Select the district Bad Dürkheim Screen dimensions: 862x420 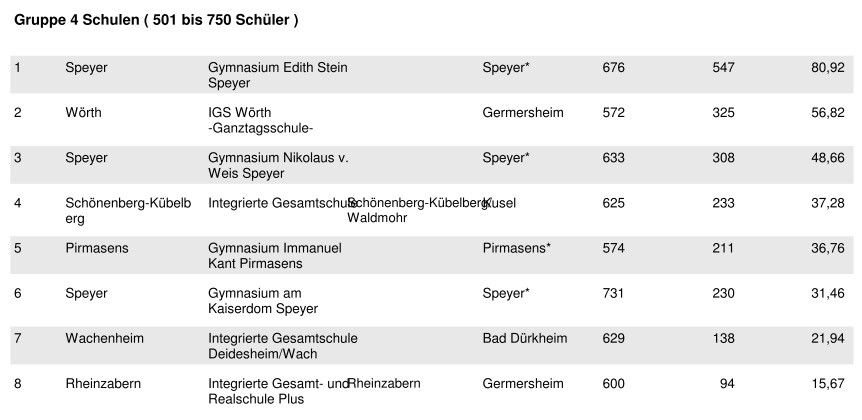pos(524,338)
